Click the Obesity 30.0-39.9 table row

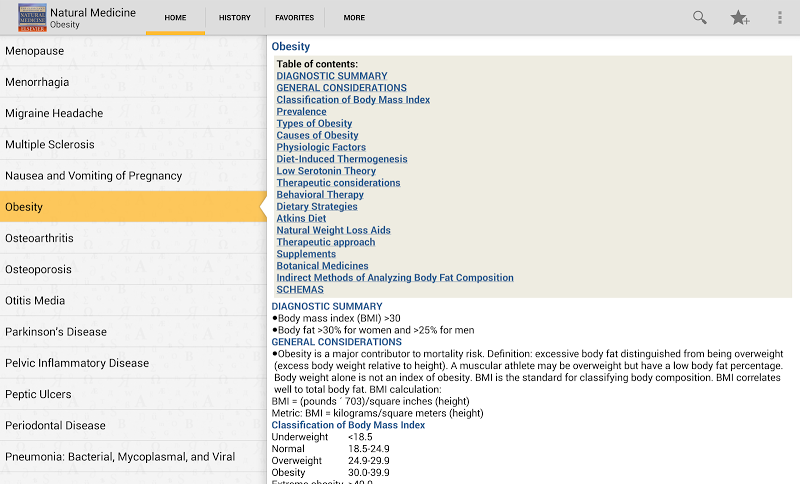330,473
